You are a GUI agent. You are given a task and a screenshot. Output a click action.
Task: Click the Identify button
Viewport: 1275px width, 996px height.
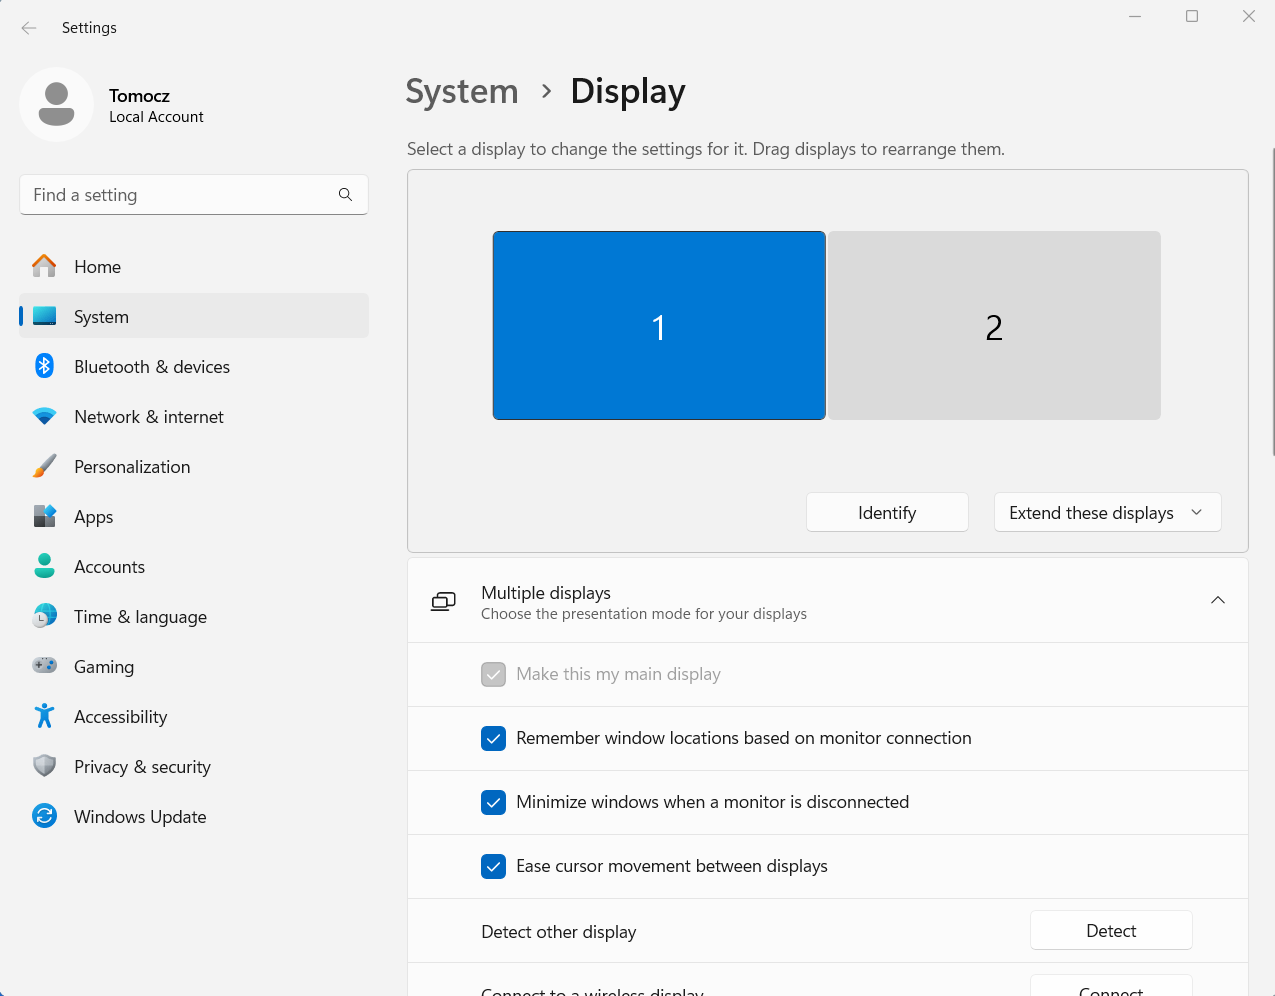tap(887, 512)
